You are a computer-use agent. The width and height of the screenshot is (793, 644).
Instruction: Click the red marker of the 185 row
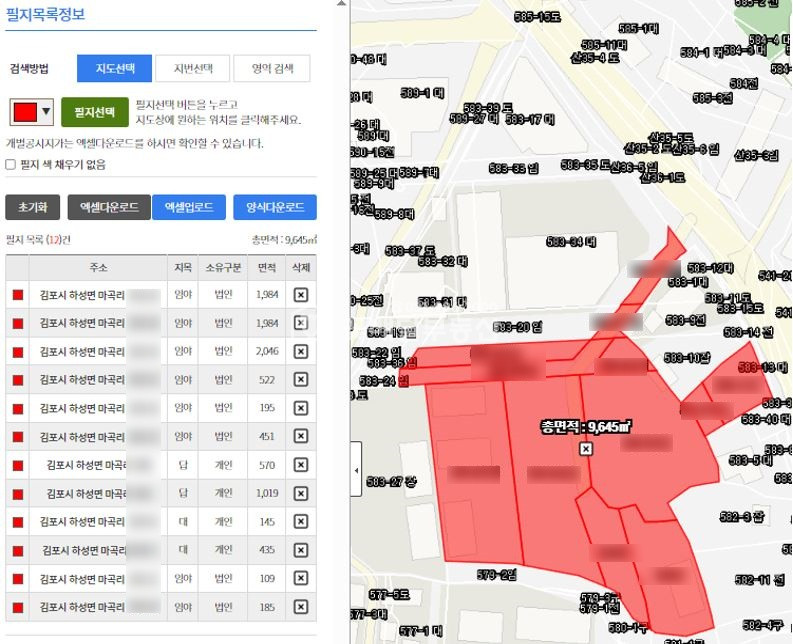click(x=18, y=607)
